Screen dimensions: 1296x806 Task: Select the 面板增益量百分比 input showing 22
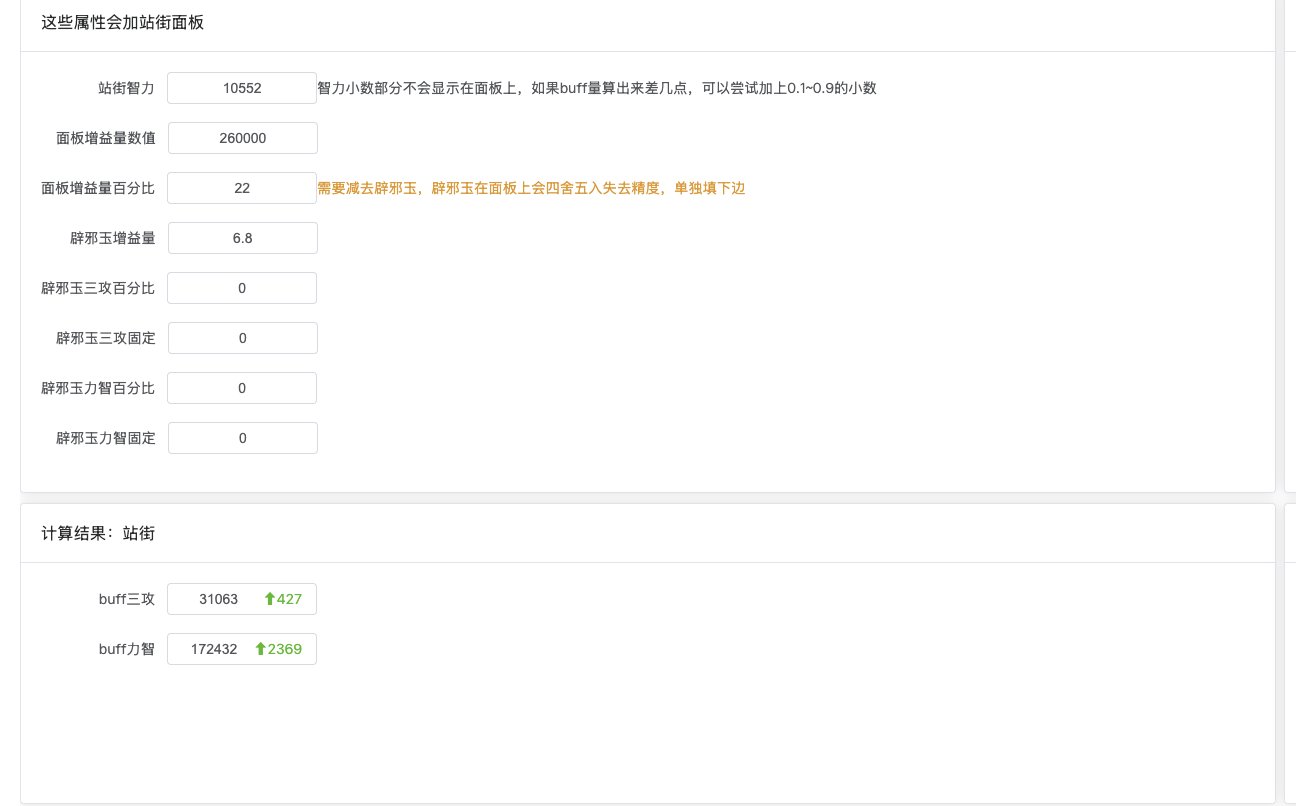coord(242,188)
